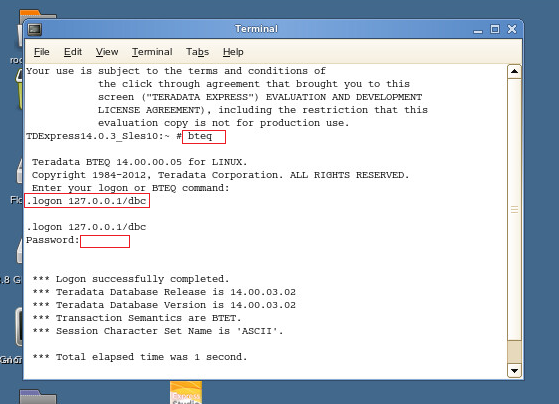Open the Help menu

pos(233,52)
